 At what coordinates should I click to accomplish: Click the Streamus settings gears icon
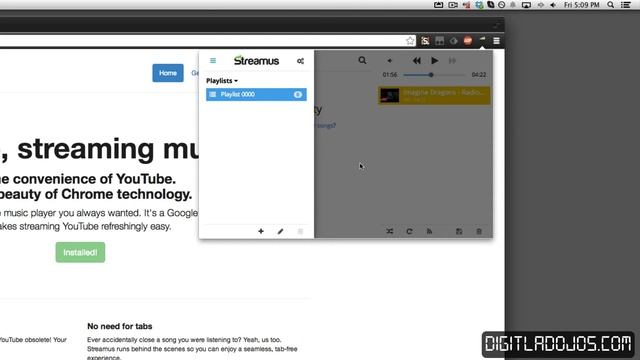pos(300,61)
